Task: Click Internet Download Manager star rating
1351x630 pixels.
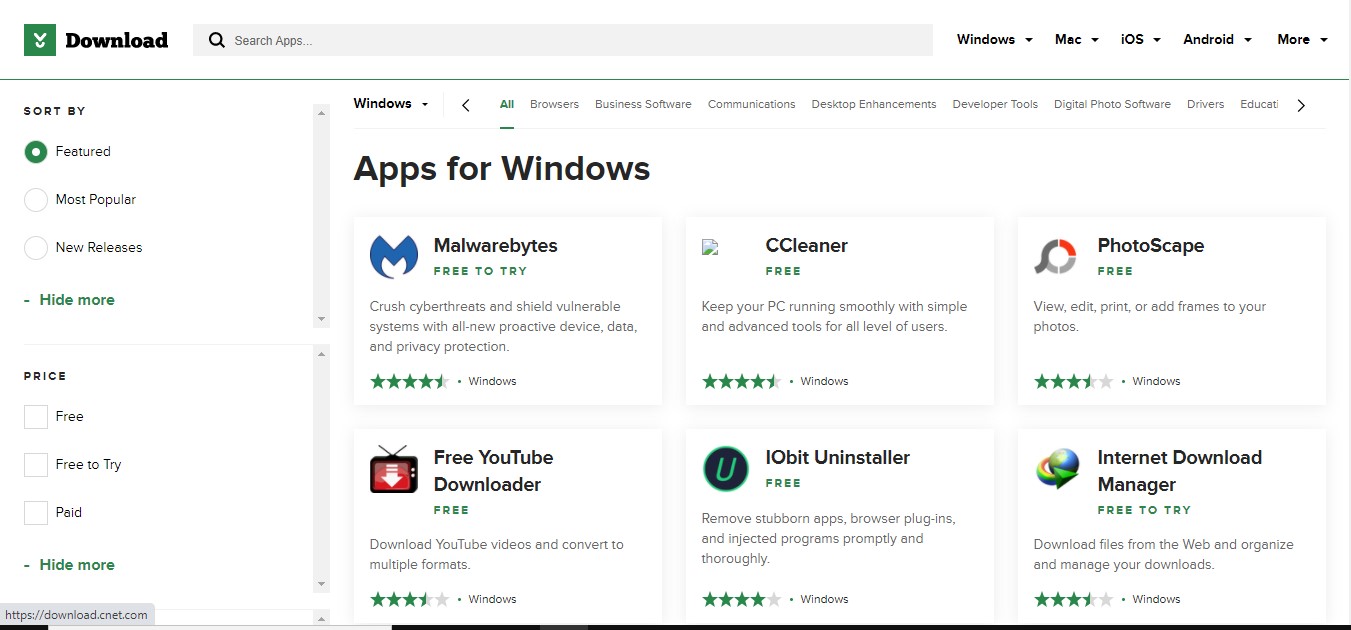Action: [x=1073, y=599]
